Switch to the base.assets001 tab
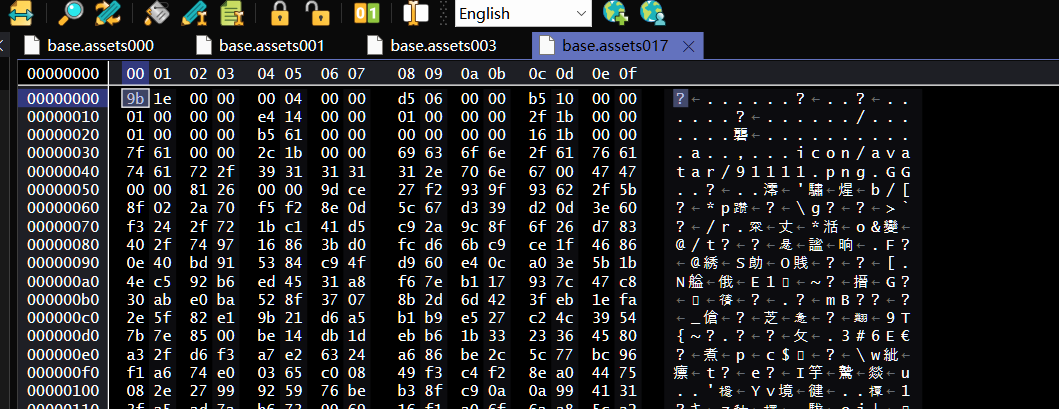The image size is (1059, 409). click(x=260, y=46)
